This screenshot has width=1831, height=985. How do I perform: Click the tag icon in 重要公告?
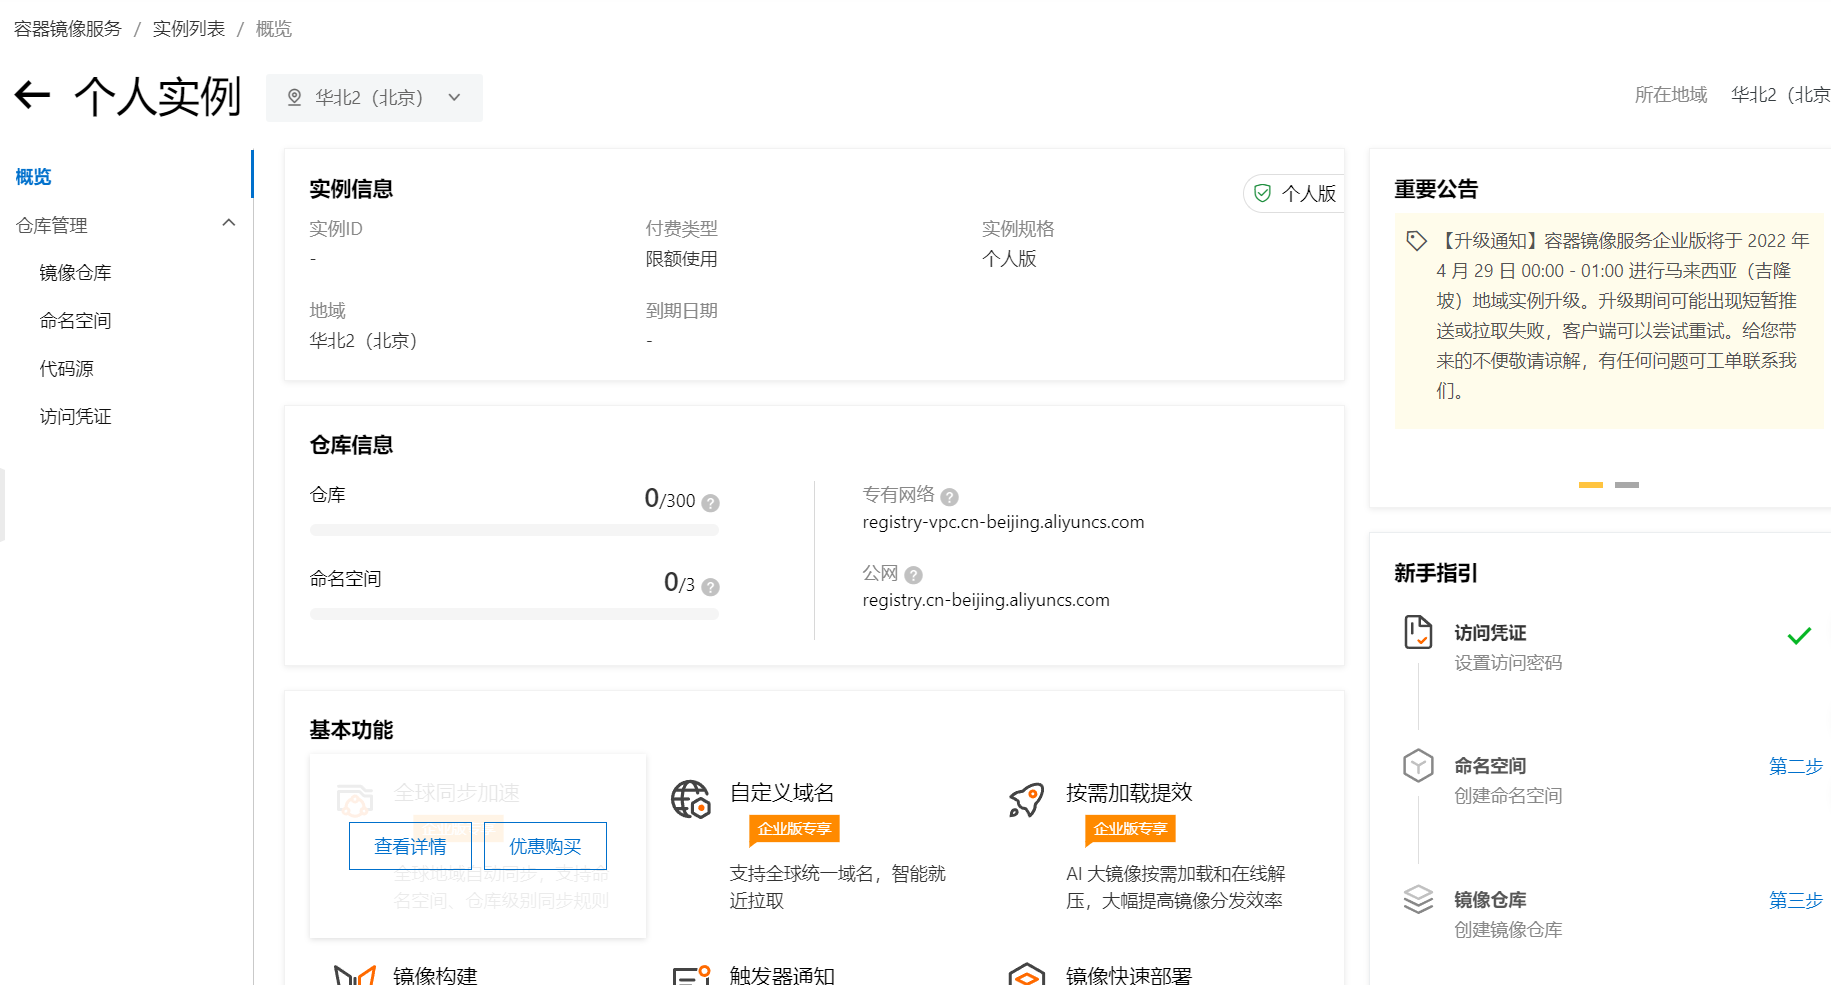pyautogui.click(x=1416, y=241)
